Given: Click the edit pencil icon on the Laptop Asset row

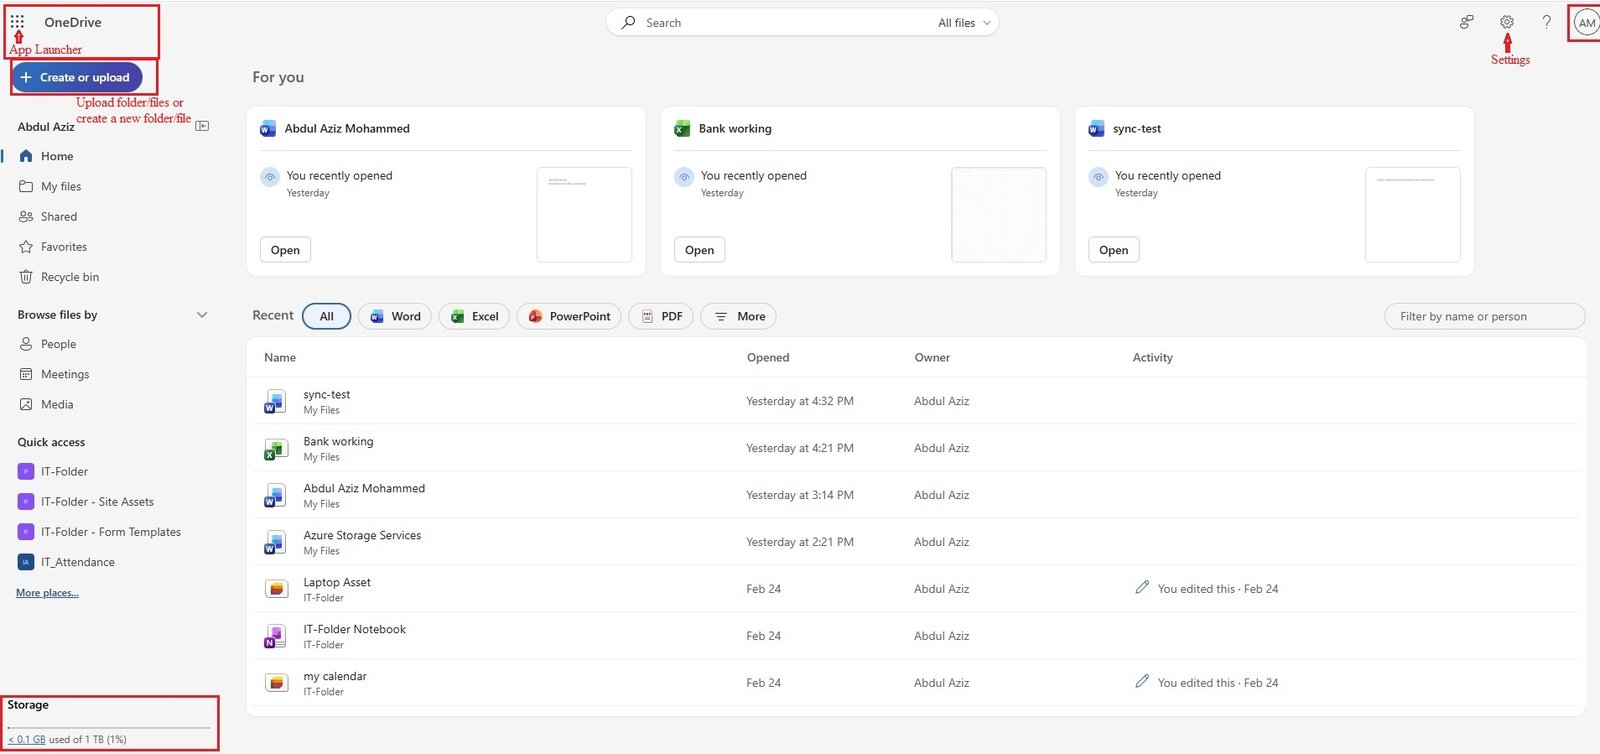Looking at the screenshot, I should (1142, 587).
